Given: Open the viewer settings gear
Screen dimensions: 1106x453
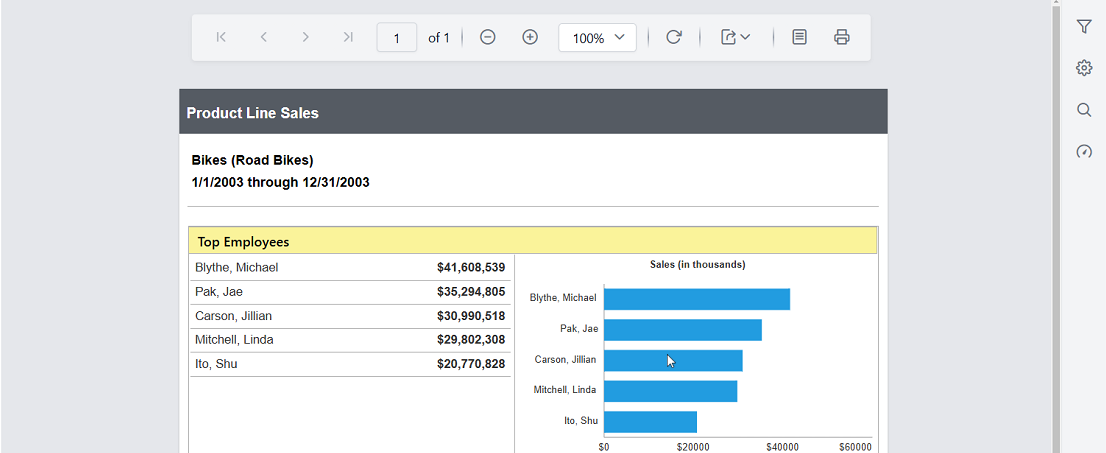Looking at the screenshot, I should 1084,68.
